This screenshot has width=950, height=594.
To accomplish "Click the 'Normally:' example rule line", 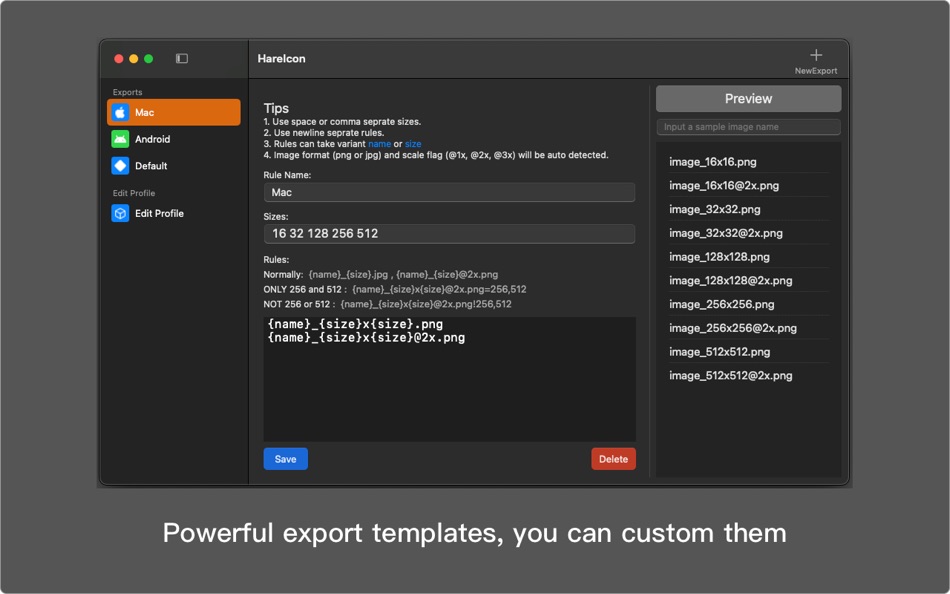I will pyautogui.click(x=380, y=275).
